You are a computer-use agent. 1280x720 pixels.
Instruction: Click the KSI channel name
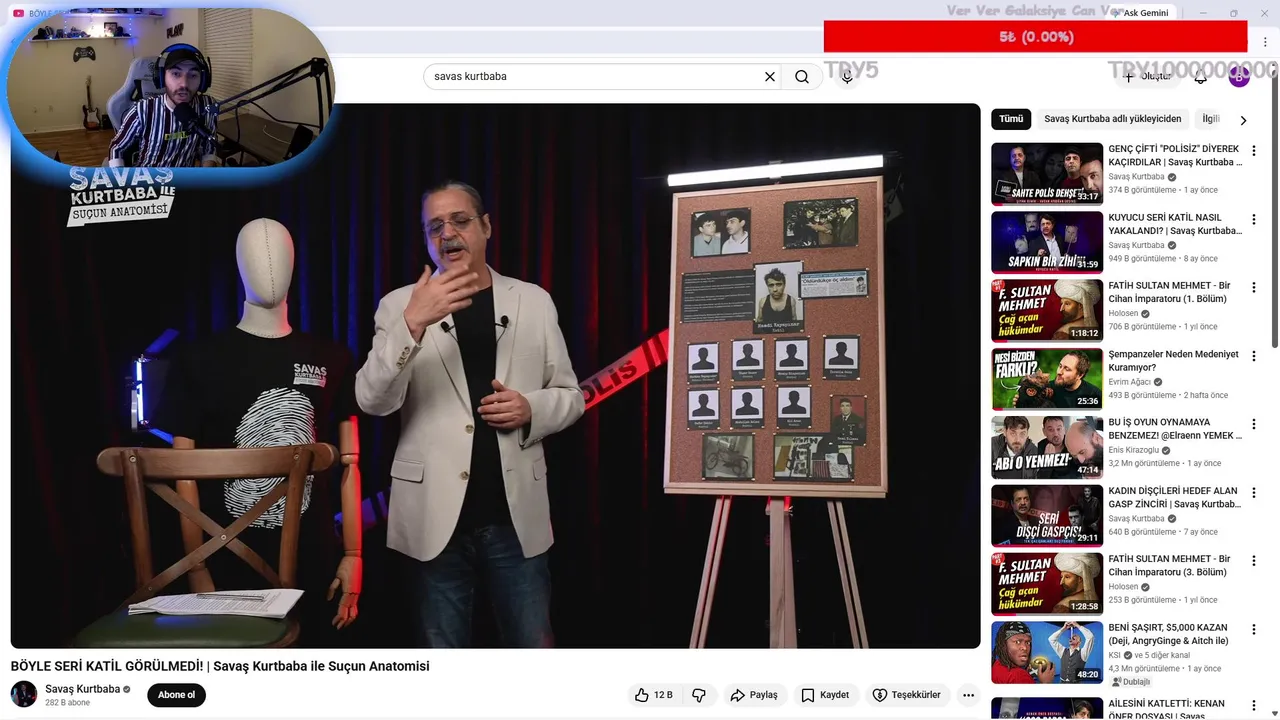(x=1115, y=655)
